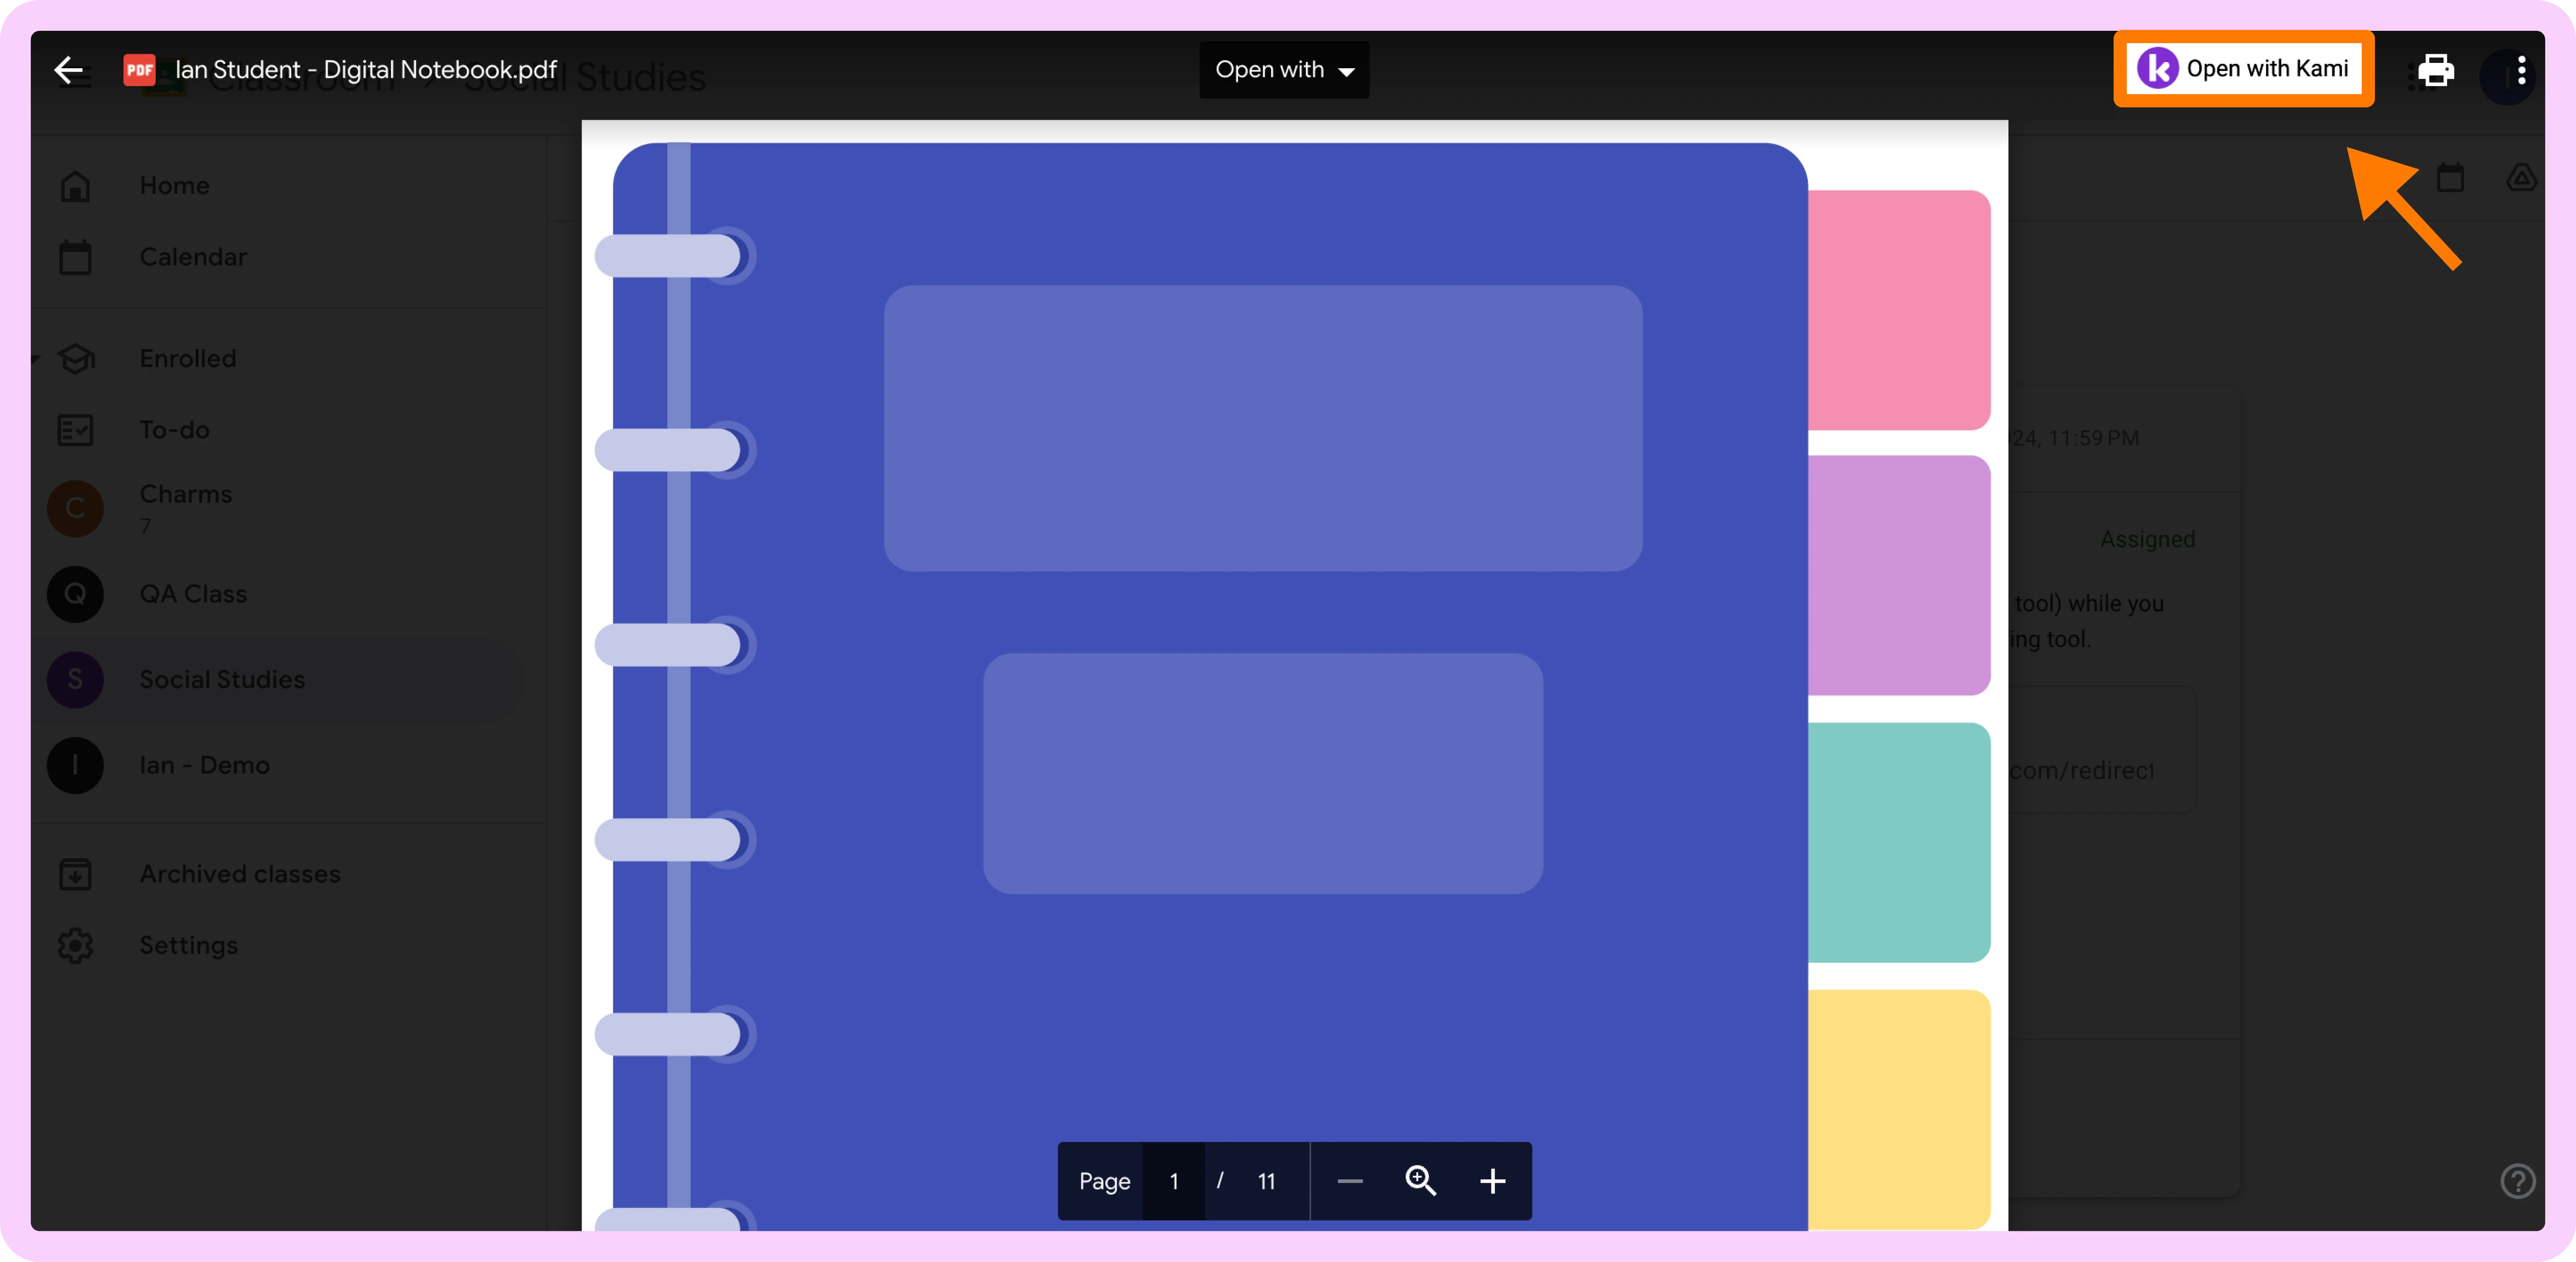2576x1262 pixels.
Task: Open the three-dot more actions menu
Action: coord(2521,70)
